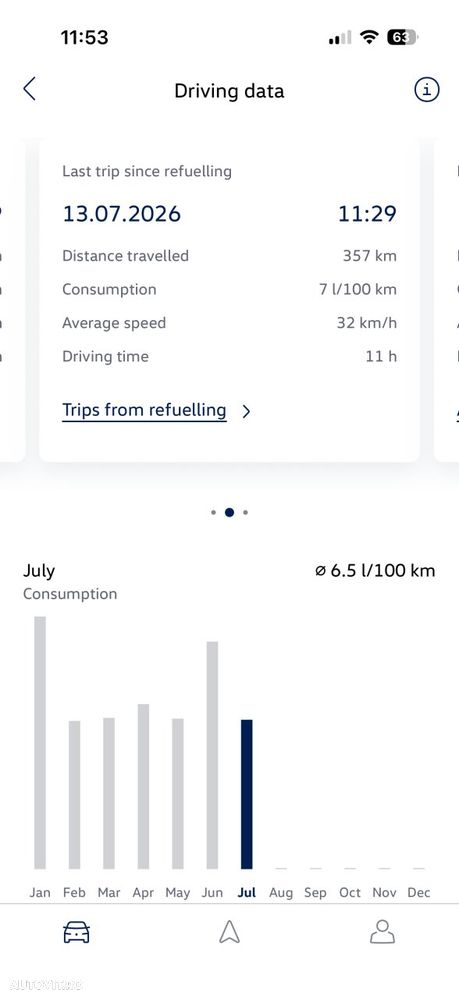Tap the Wi-Fi status icon
This screenshot has width=459, height=999.
click(369, 38)
